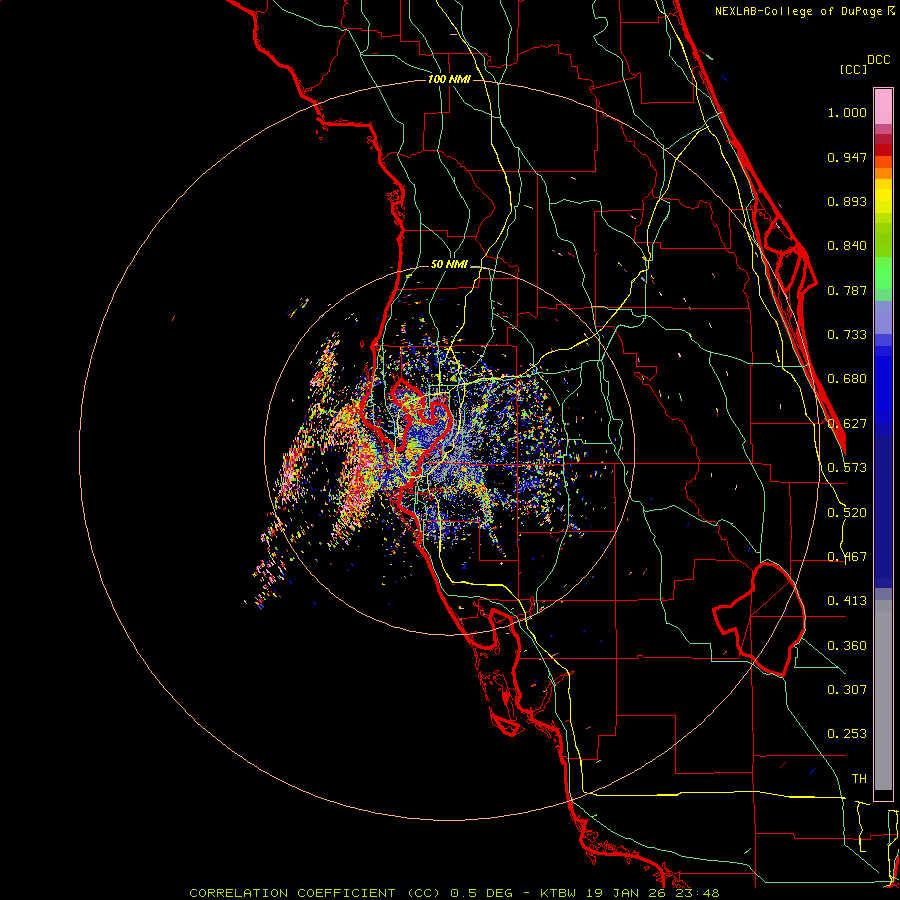Click the TH threshold label
This screenshot has width=900, height=900.
pos(859,779)
